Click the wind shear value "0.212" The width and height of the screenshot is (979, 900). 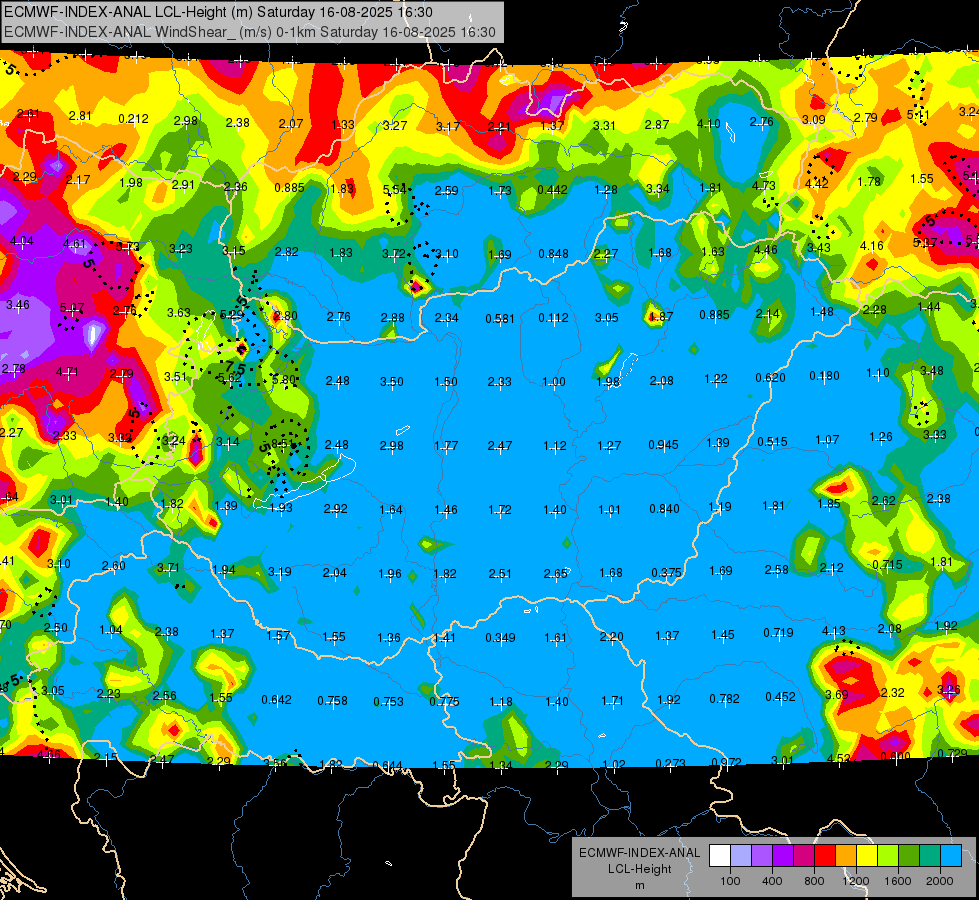(134, 119)
